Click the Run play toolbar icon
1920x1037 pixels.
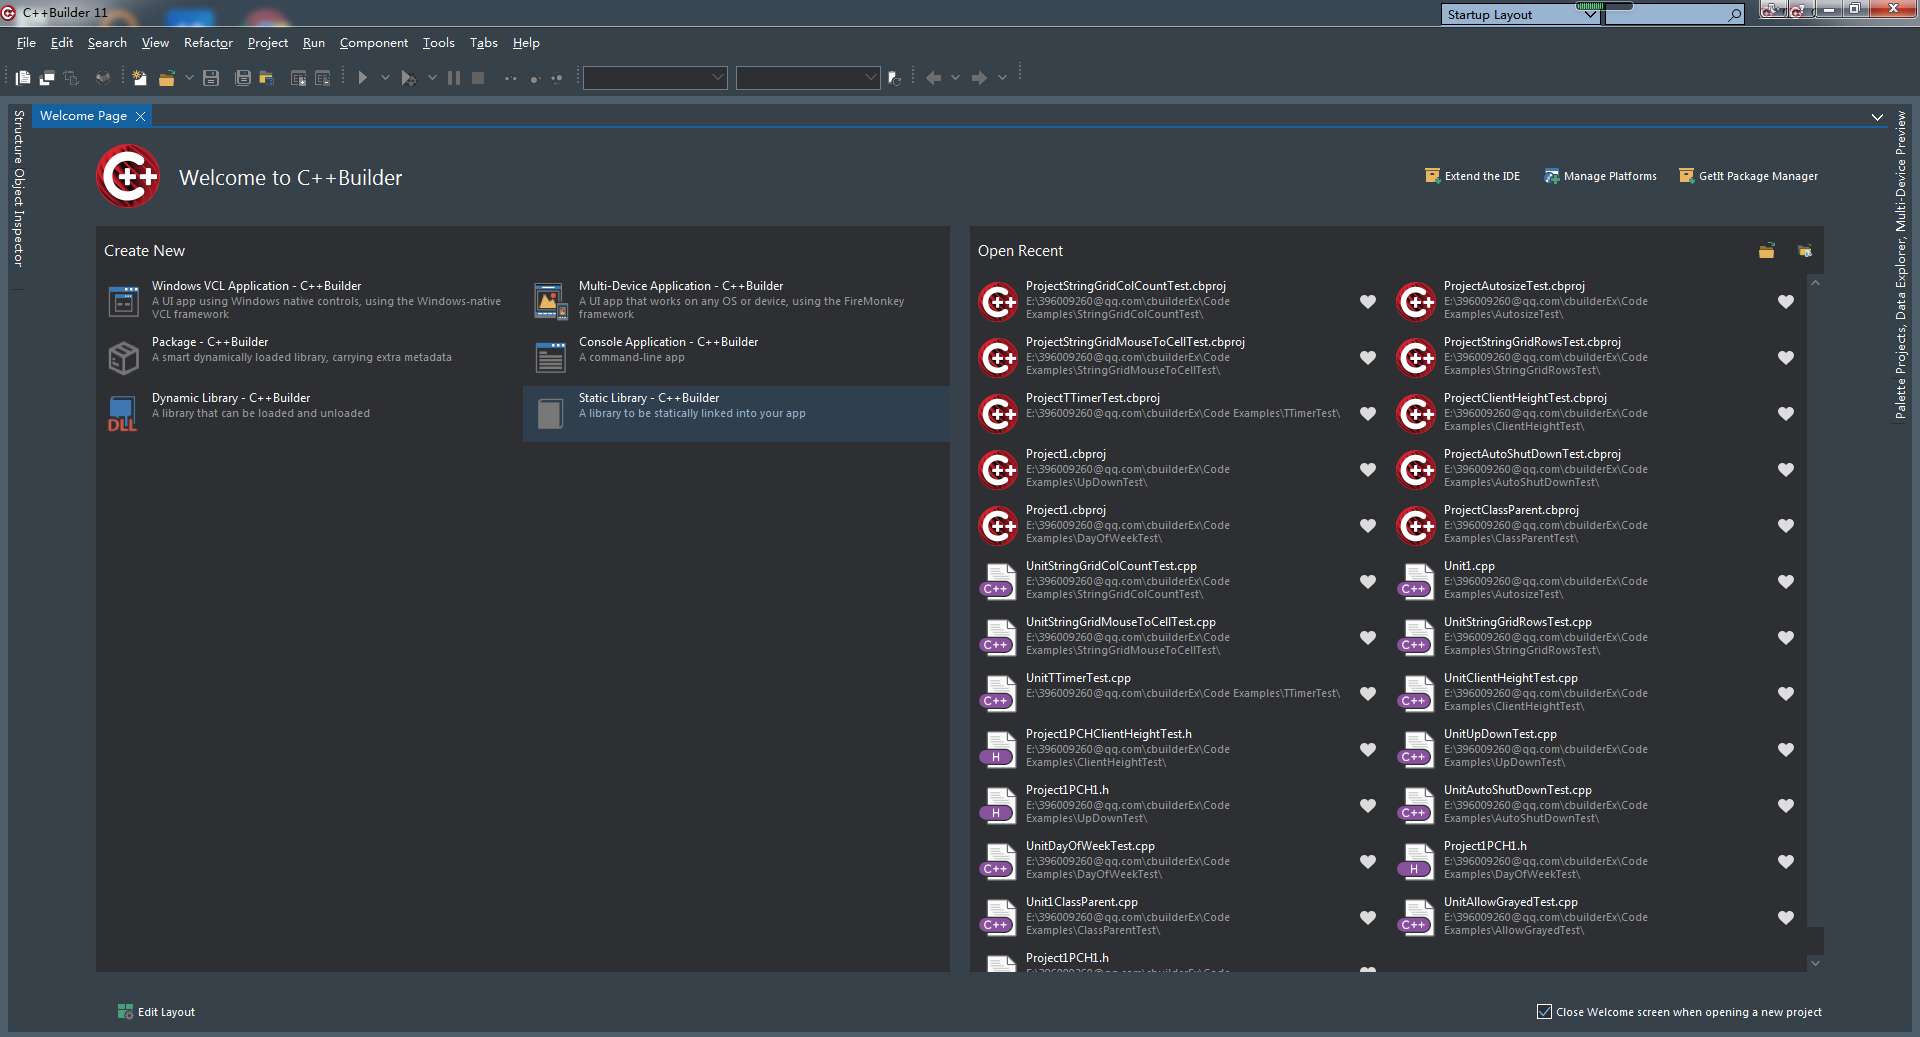tap(363, 78)
